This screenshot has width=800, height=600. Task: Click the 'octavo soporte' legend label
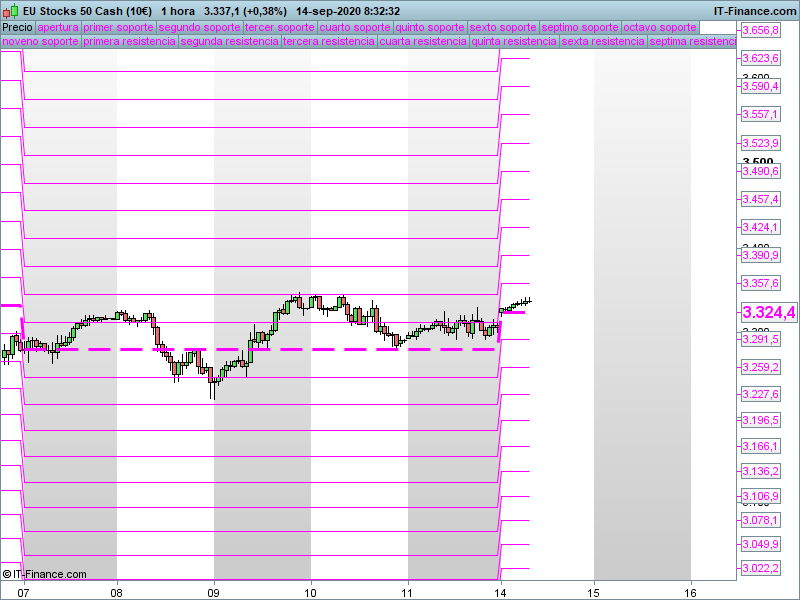(x=659, y=27)
